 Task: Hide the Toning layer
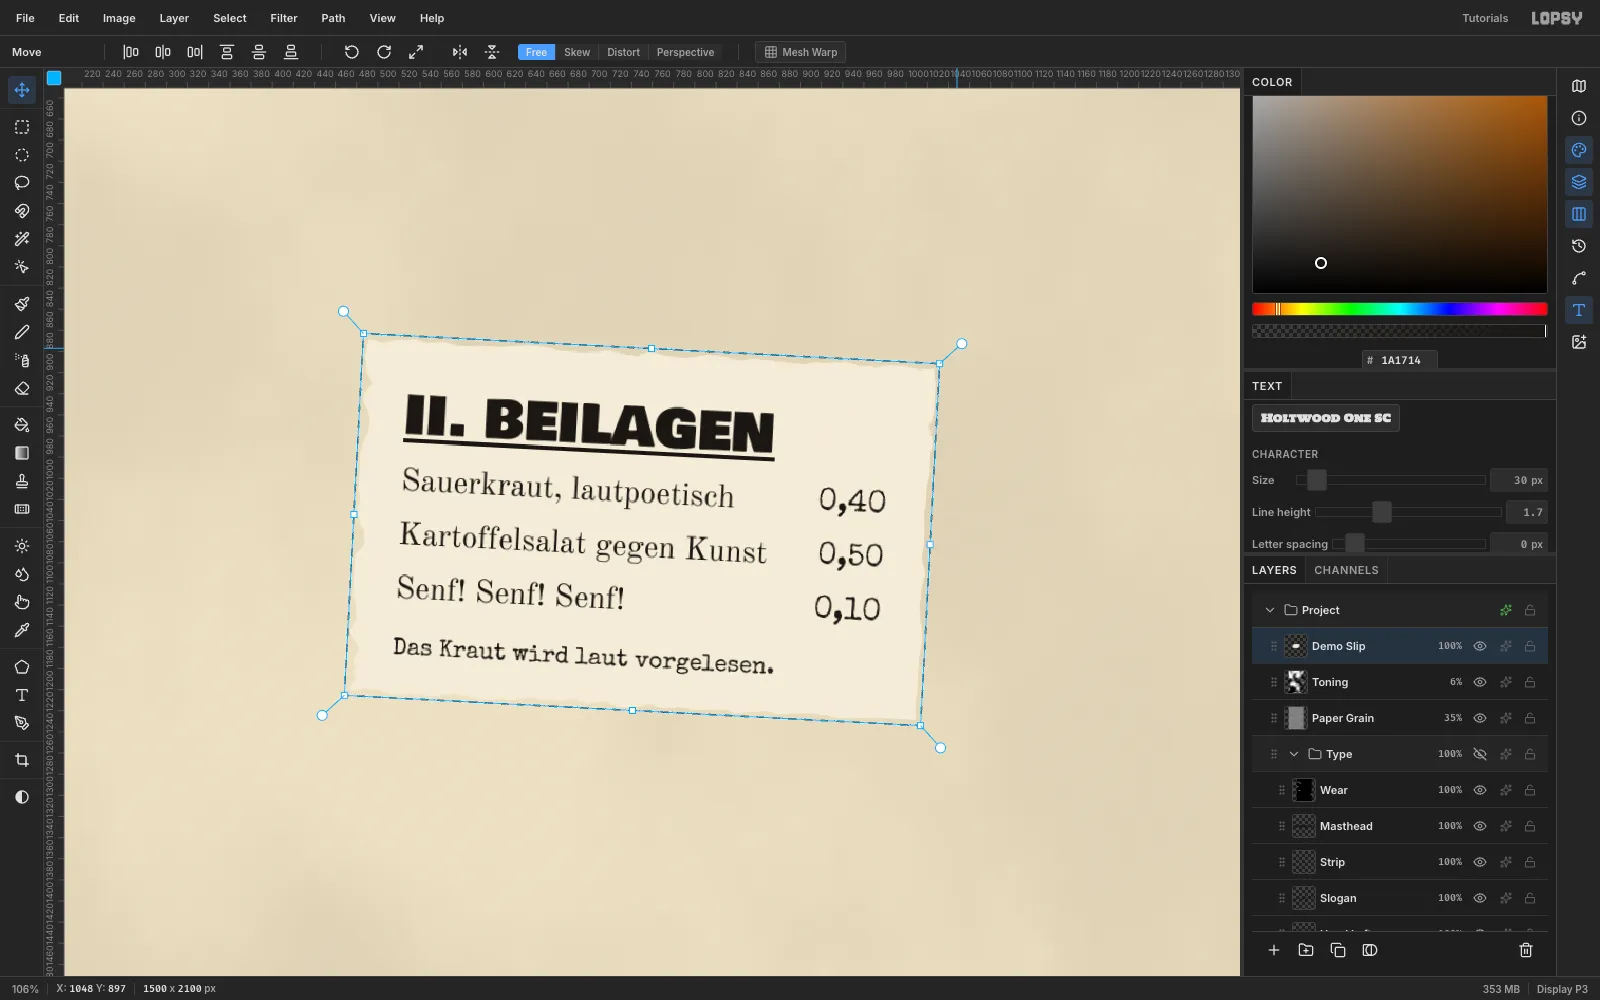[x=1480, y=682]
